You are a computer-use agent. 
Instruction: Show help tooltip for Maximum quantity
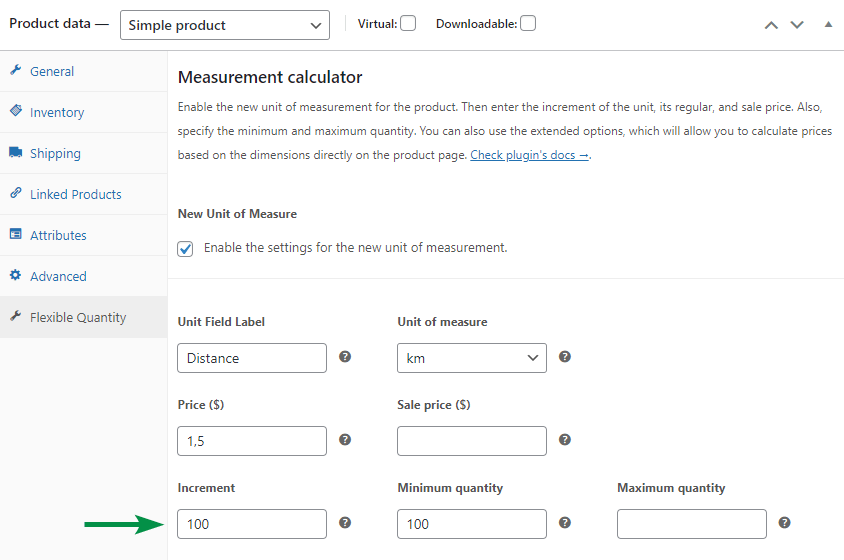coord(785,522)
